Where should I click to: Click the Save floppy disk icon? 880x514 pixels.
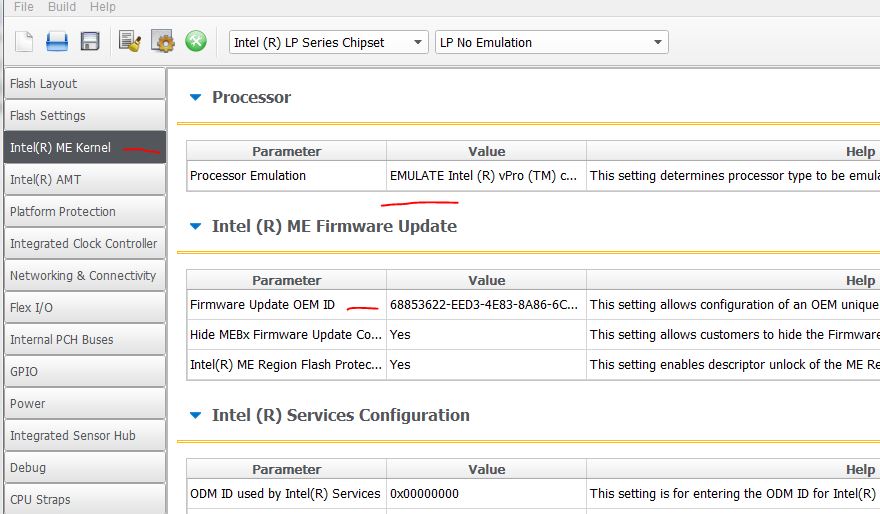click(90, 41)
